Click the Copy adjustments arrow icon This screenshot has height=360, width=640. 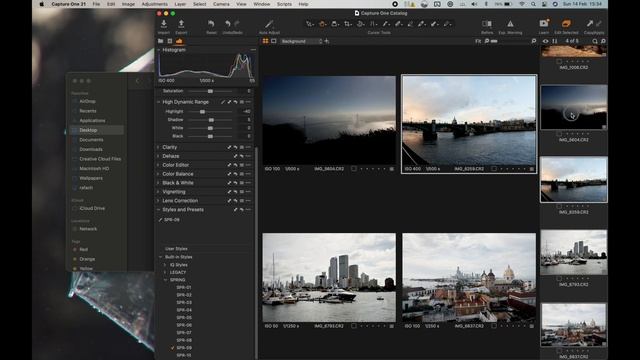point(589,24)
